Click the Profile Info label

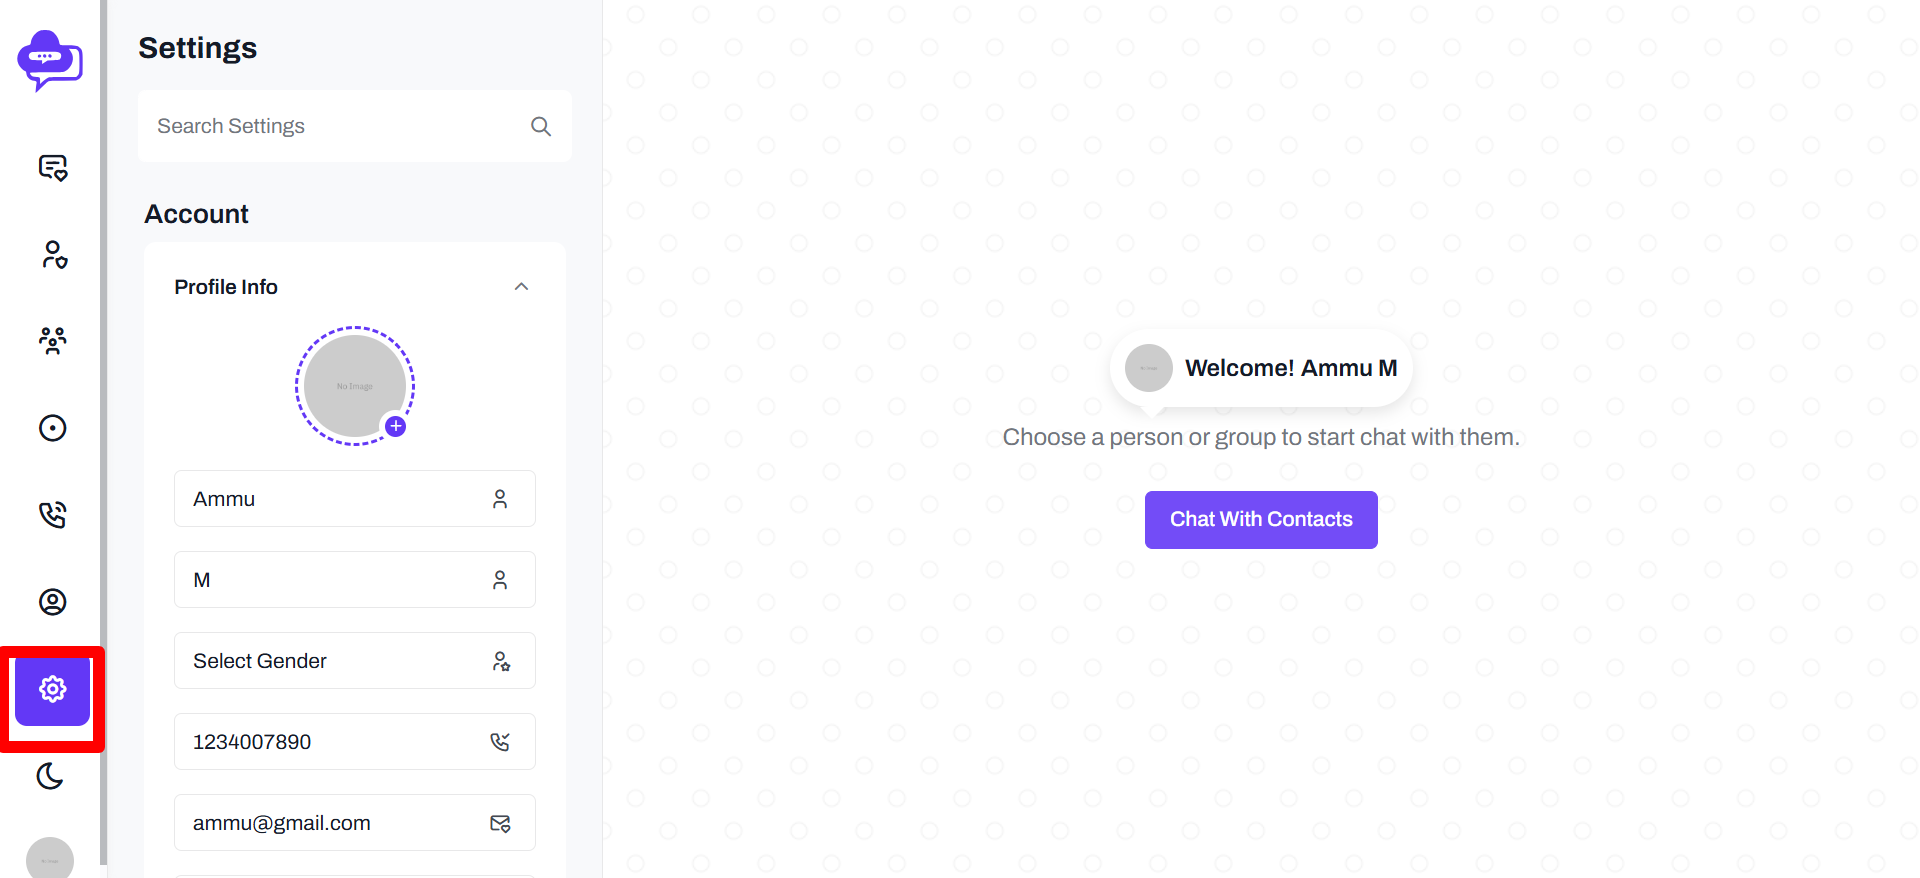[226, 287]
